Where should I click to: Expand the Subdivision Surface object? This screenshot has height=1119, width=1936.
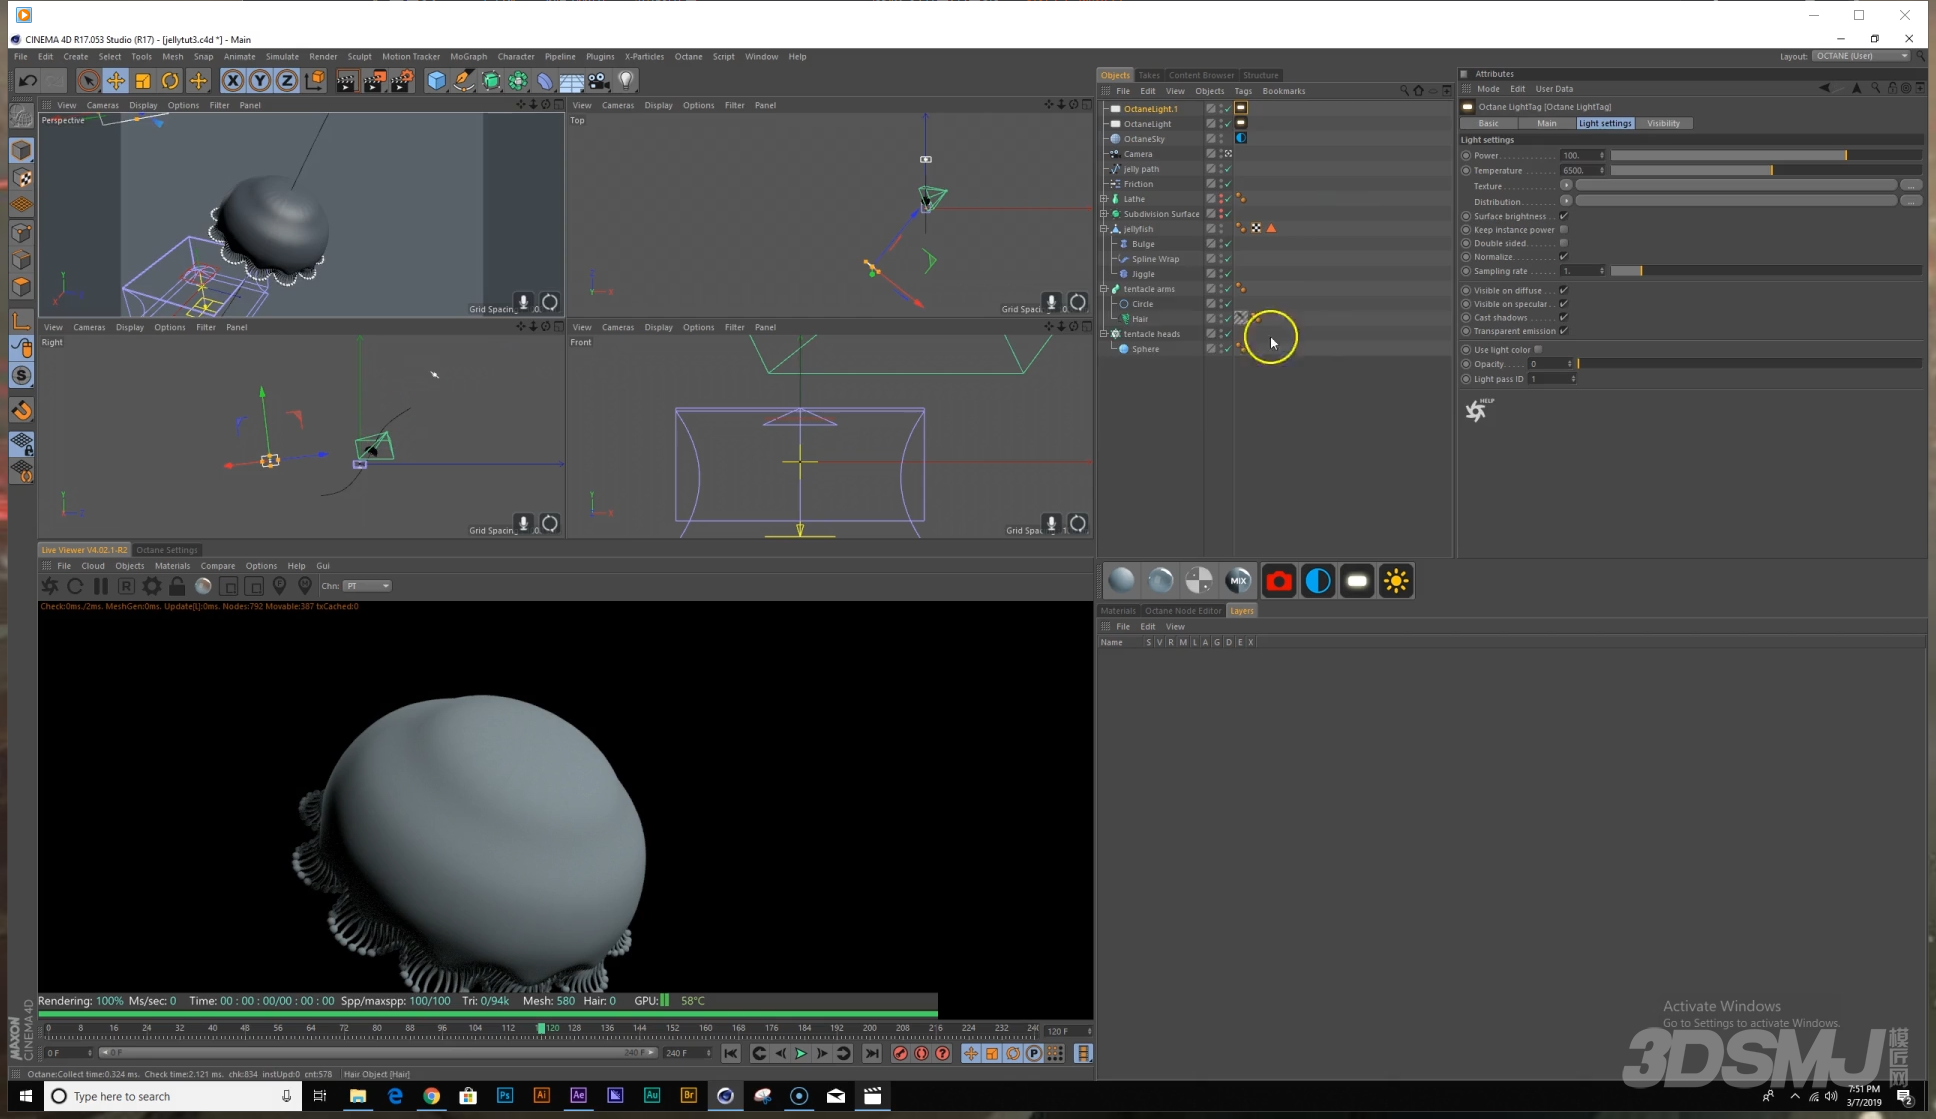1104,214
